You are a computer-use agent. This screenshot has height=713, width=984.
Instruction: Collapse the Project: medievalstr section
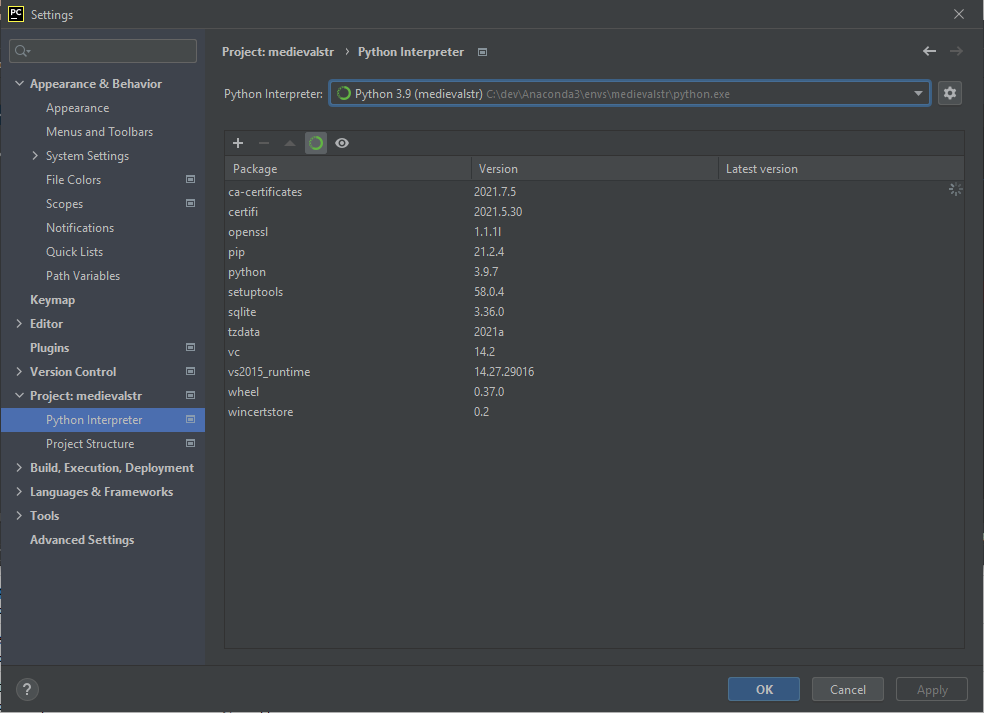pos(19,395)
